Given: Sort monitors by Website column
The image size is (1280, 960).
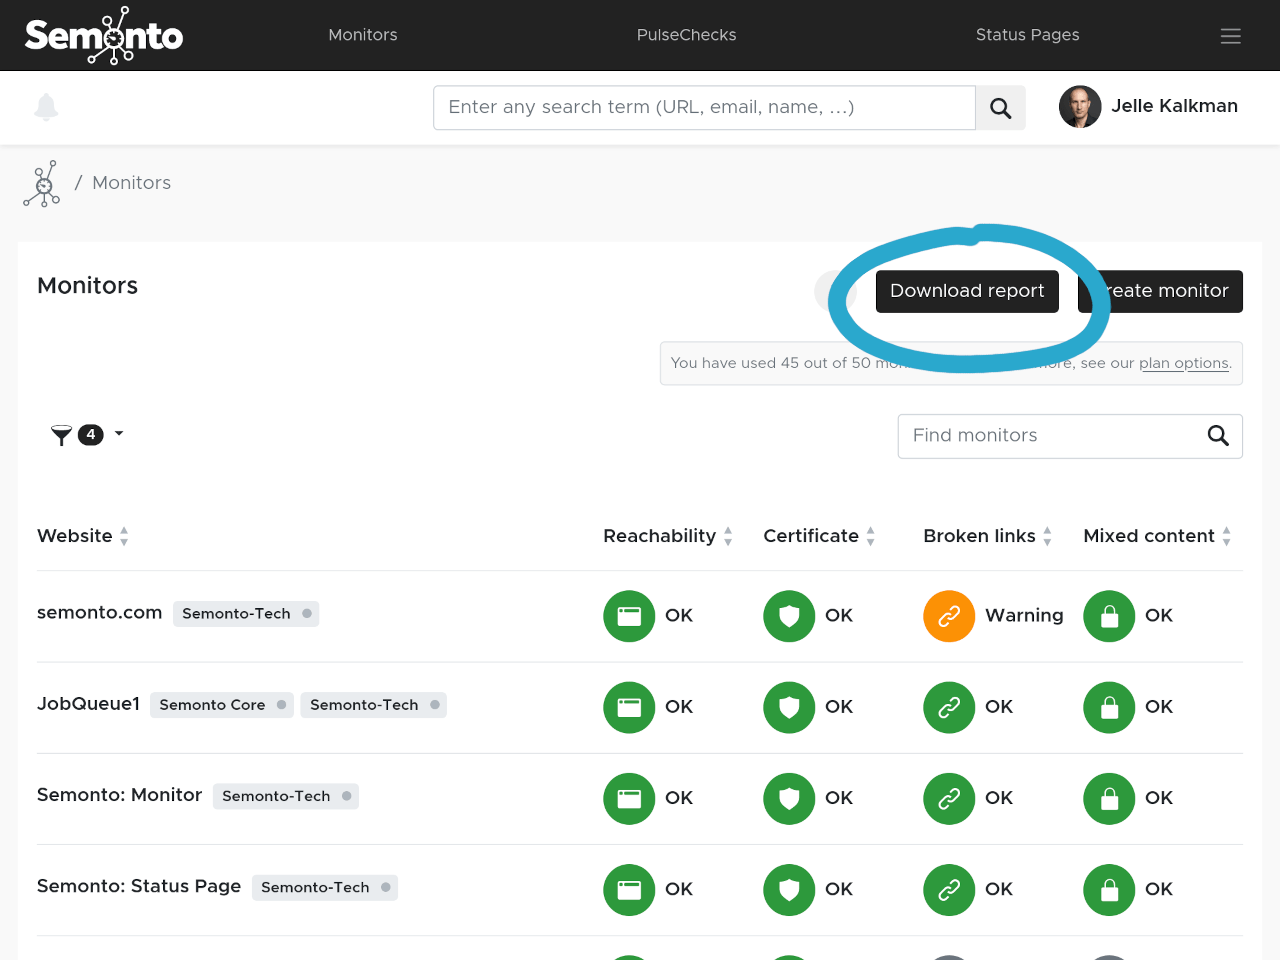Looking at the screenshot, I should pos(83,536).
